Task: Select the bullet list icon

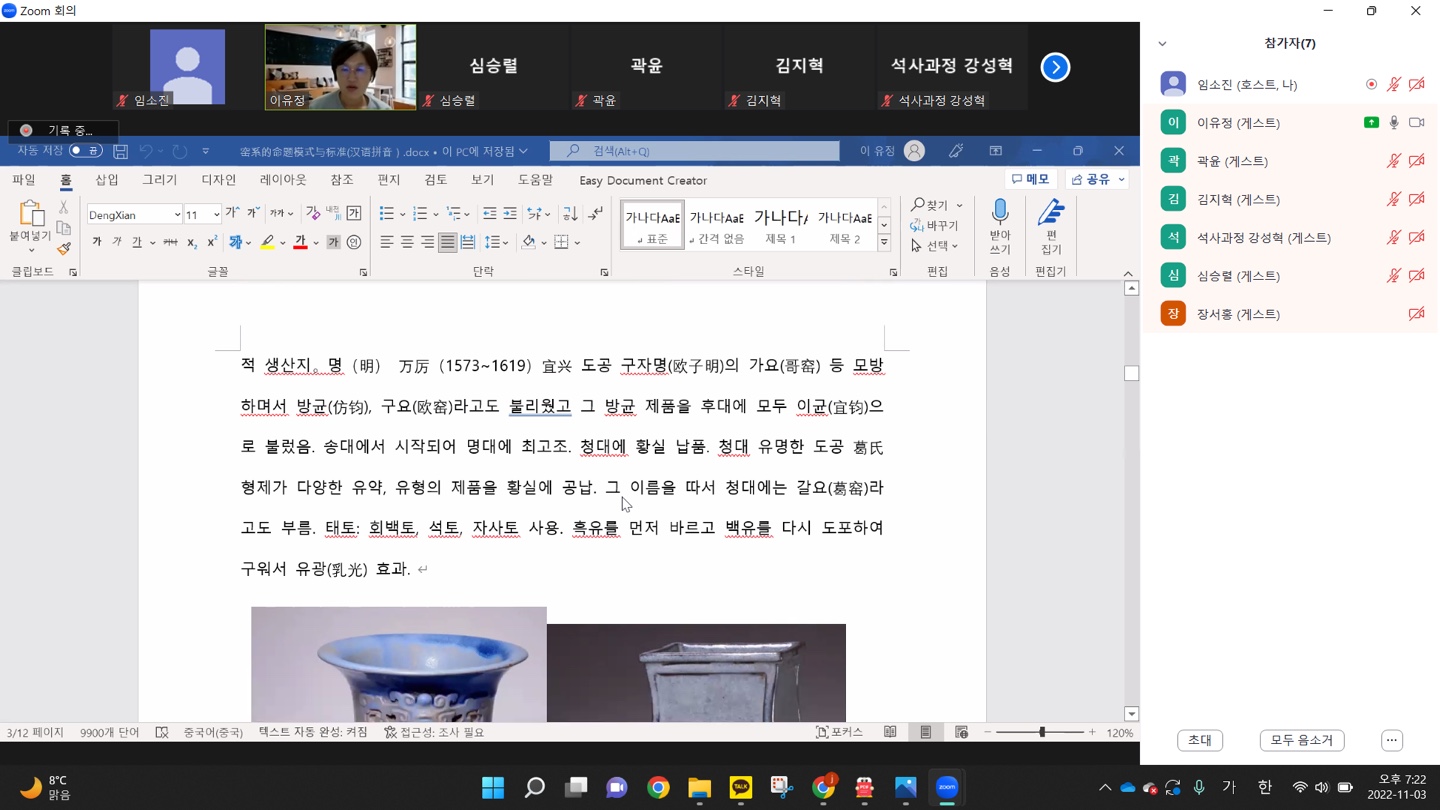Action: pos(387,214)
